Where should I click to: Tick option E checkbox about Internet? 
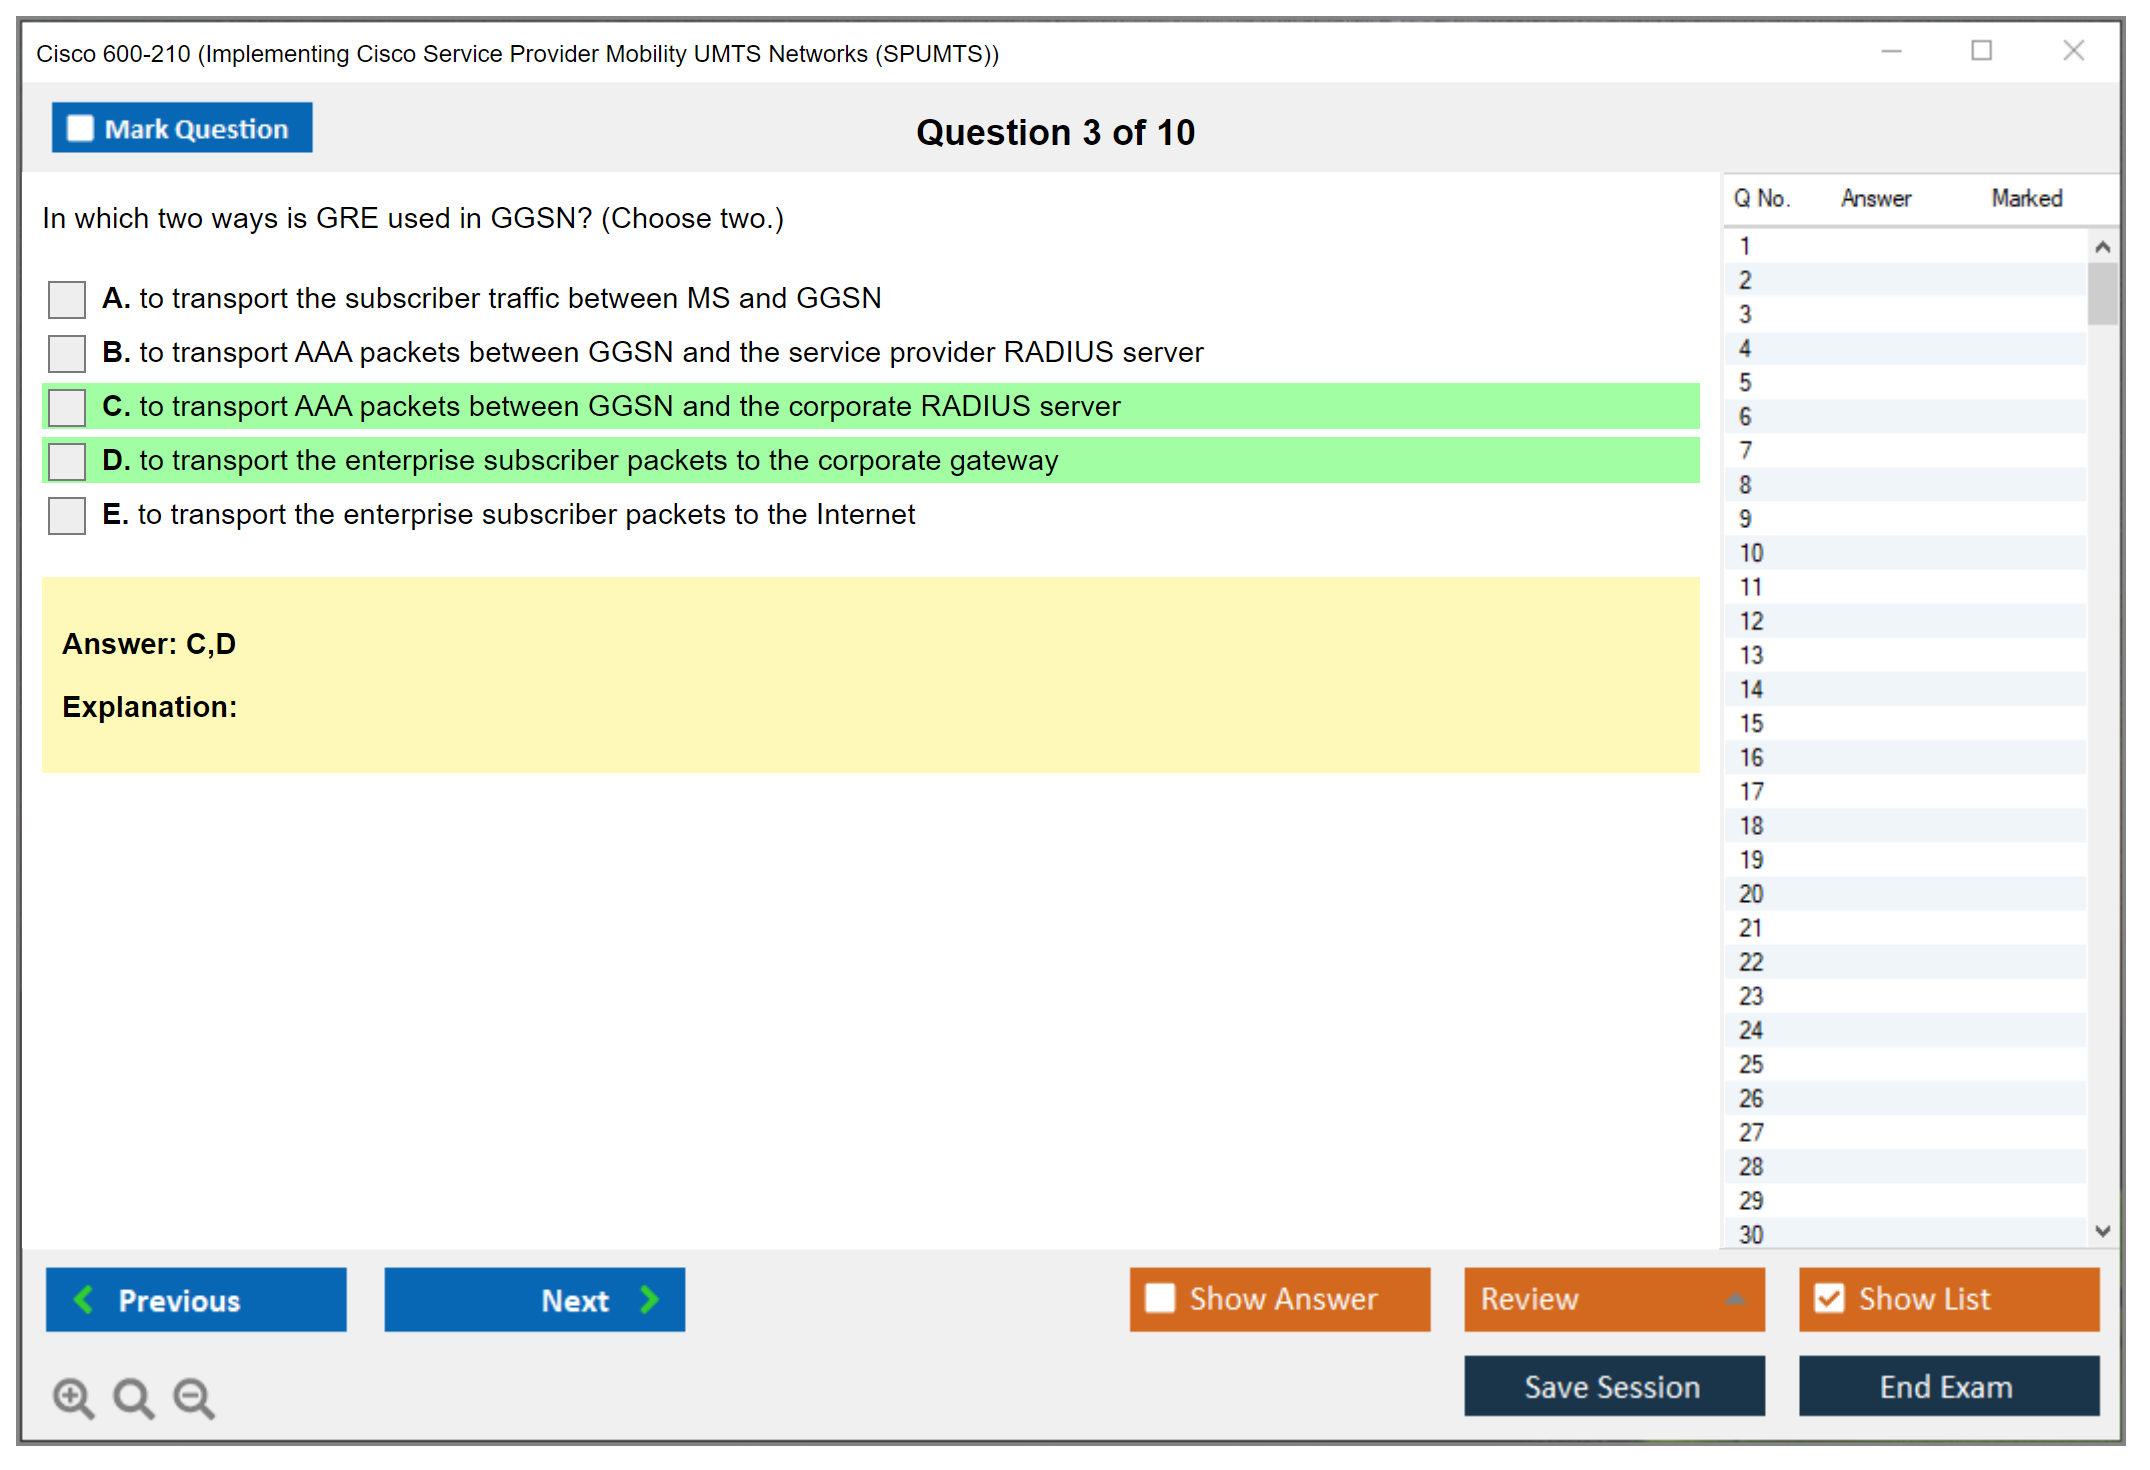pyautogui.click(x=67, y=515)
